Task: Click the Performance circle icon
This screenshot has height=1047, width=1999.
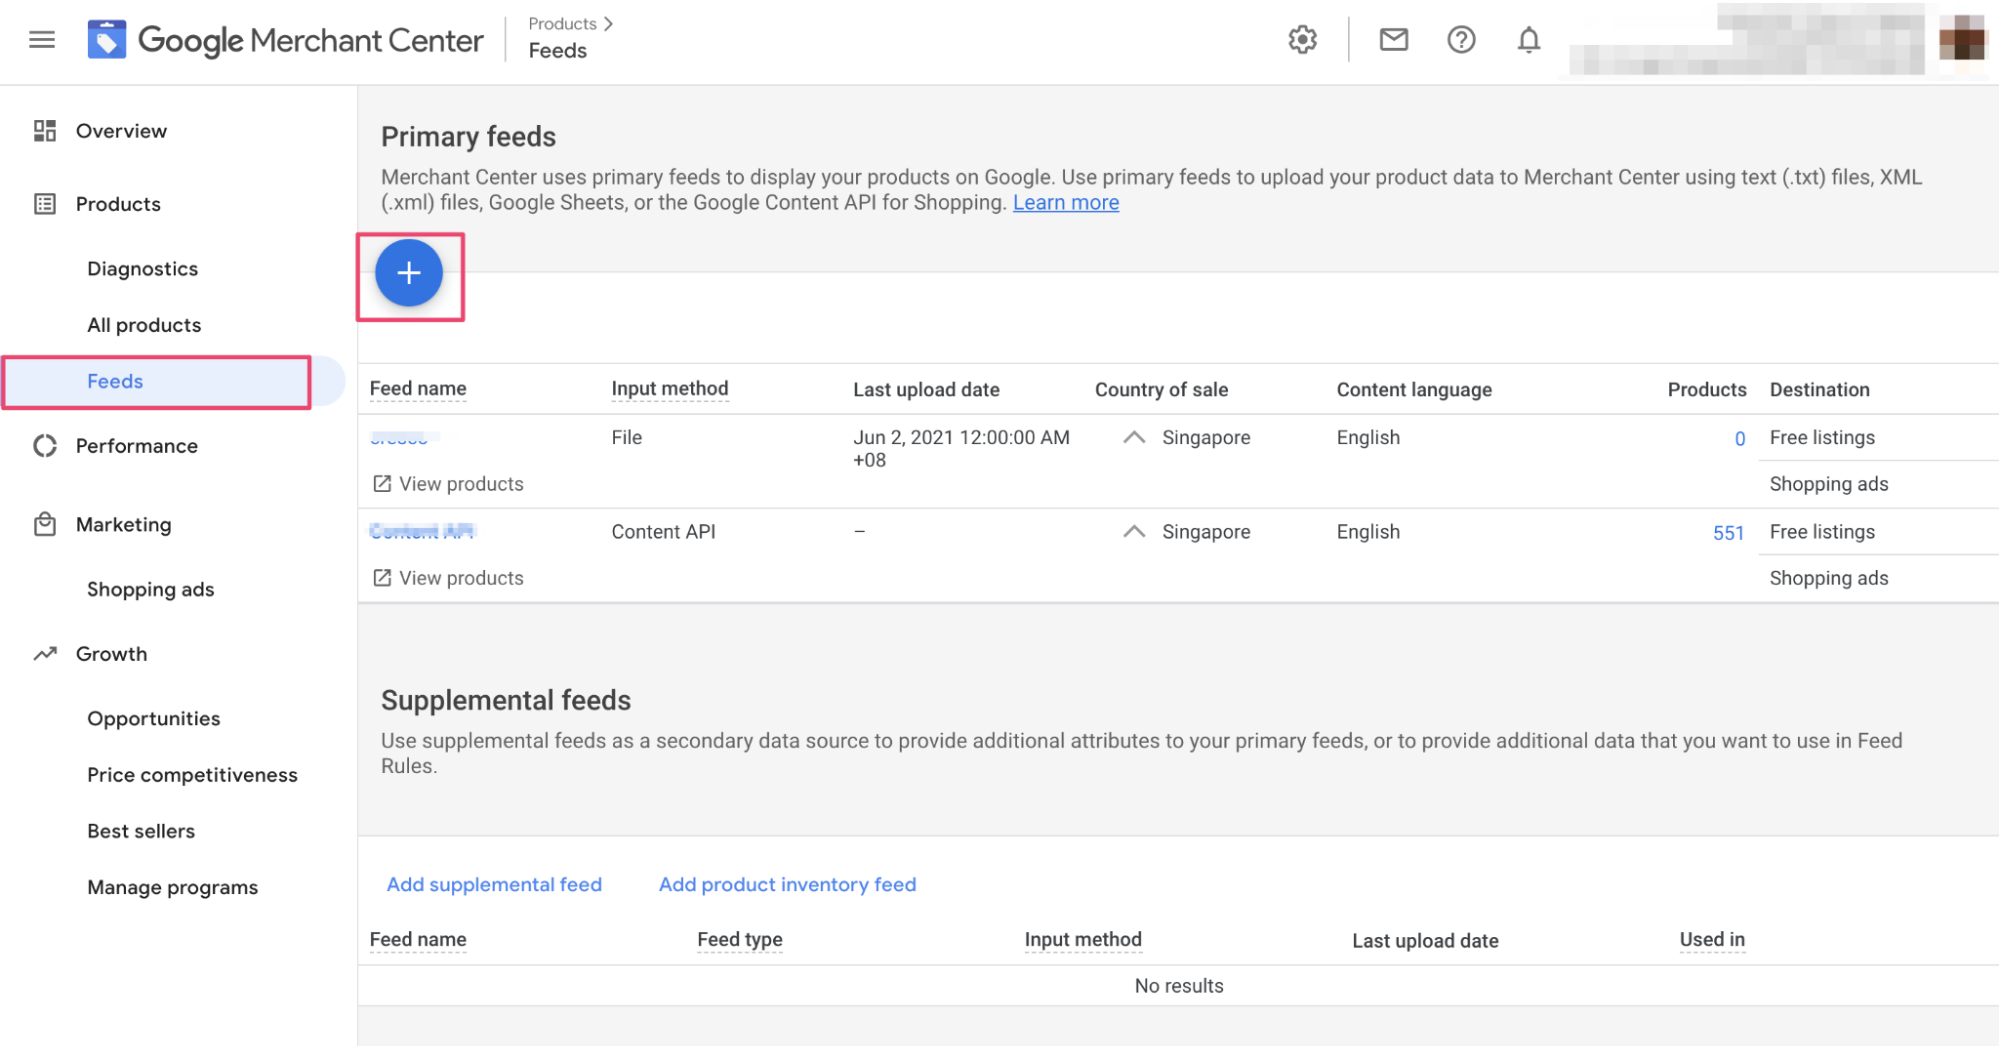Action: (45, 446)
